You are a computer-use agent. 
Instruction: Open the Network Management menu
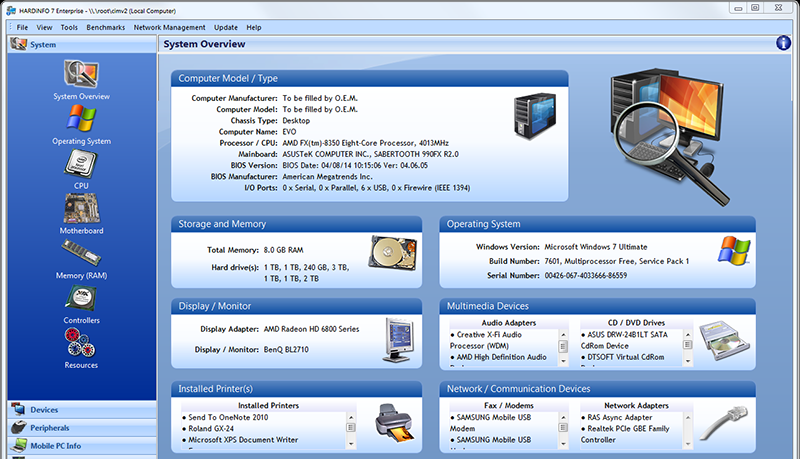(x=169, y=28)
